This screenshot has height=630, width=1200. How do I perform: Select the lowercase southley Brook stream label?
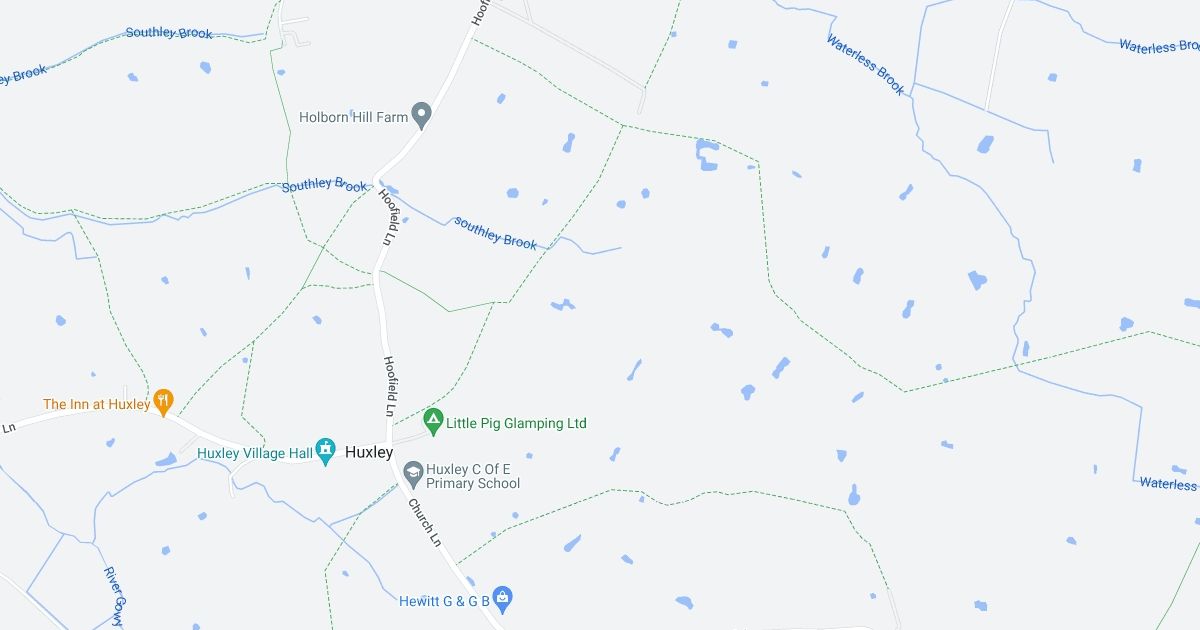pos(496,233)
